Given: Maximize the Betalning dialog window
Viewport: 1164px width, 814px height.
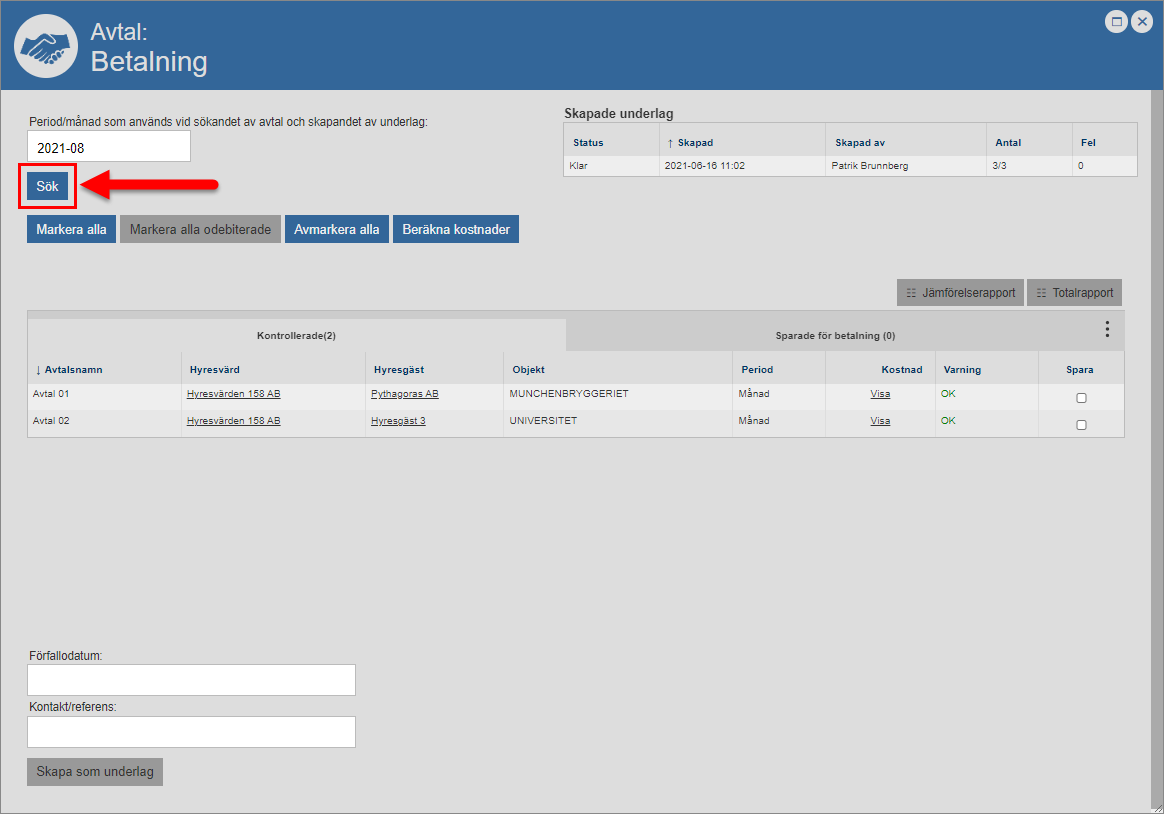Looking at the screenshot, I should [x=1116, y=21].
